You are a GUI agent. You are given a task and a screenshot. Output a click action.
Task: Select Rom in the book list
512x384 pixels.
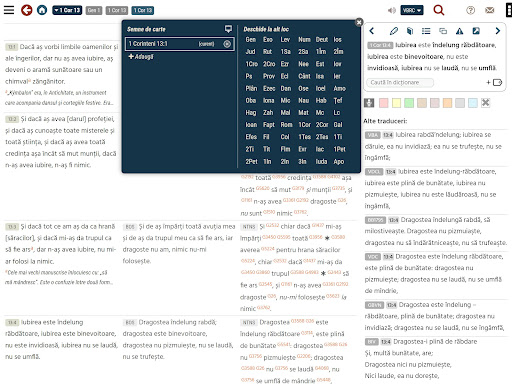[286, 125]
